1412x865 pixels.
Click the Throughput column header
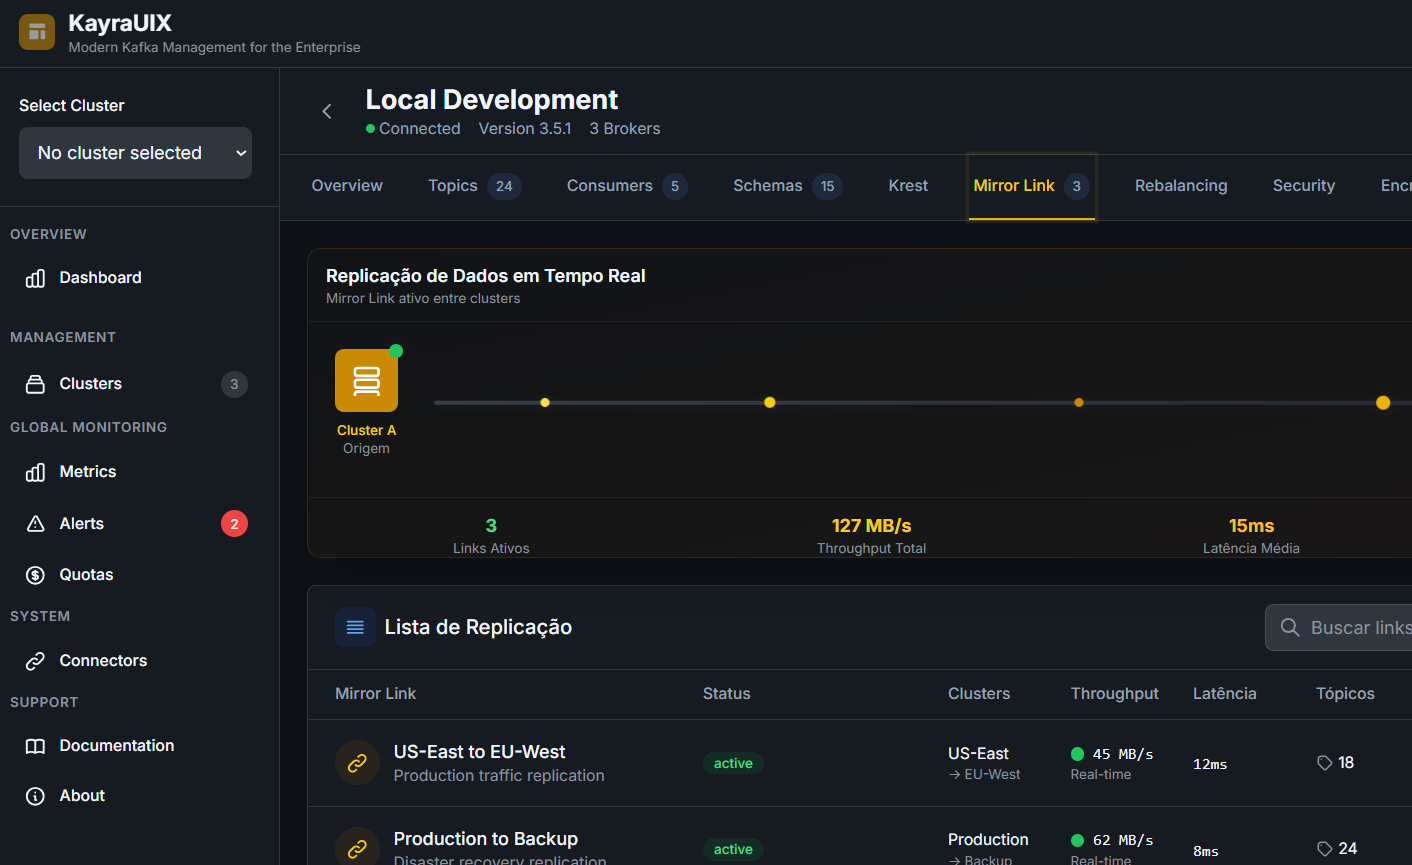(1114, 694)
